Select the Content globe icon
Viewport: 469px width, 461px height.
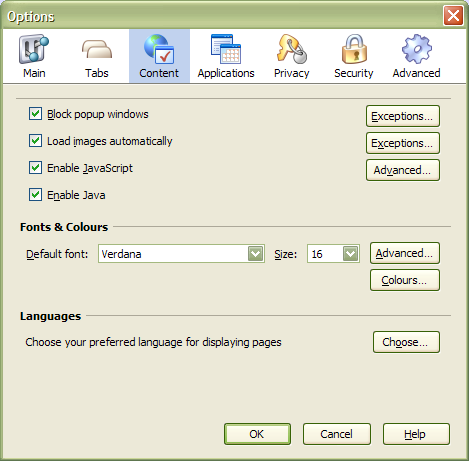click(x=159, y=49)
